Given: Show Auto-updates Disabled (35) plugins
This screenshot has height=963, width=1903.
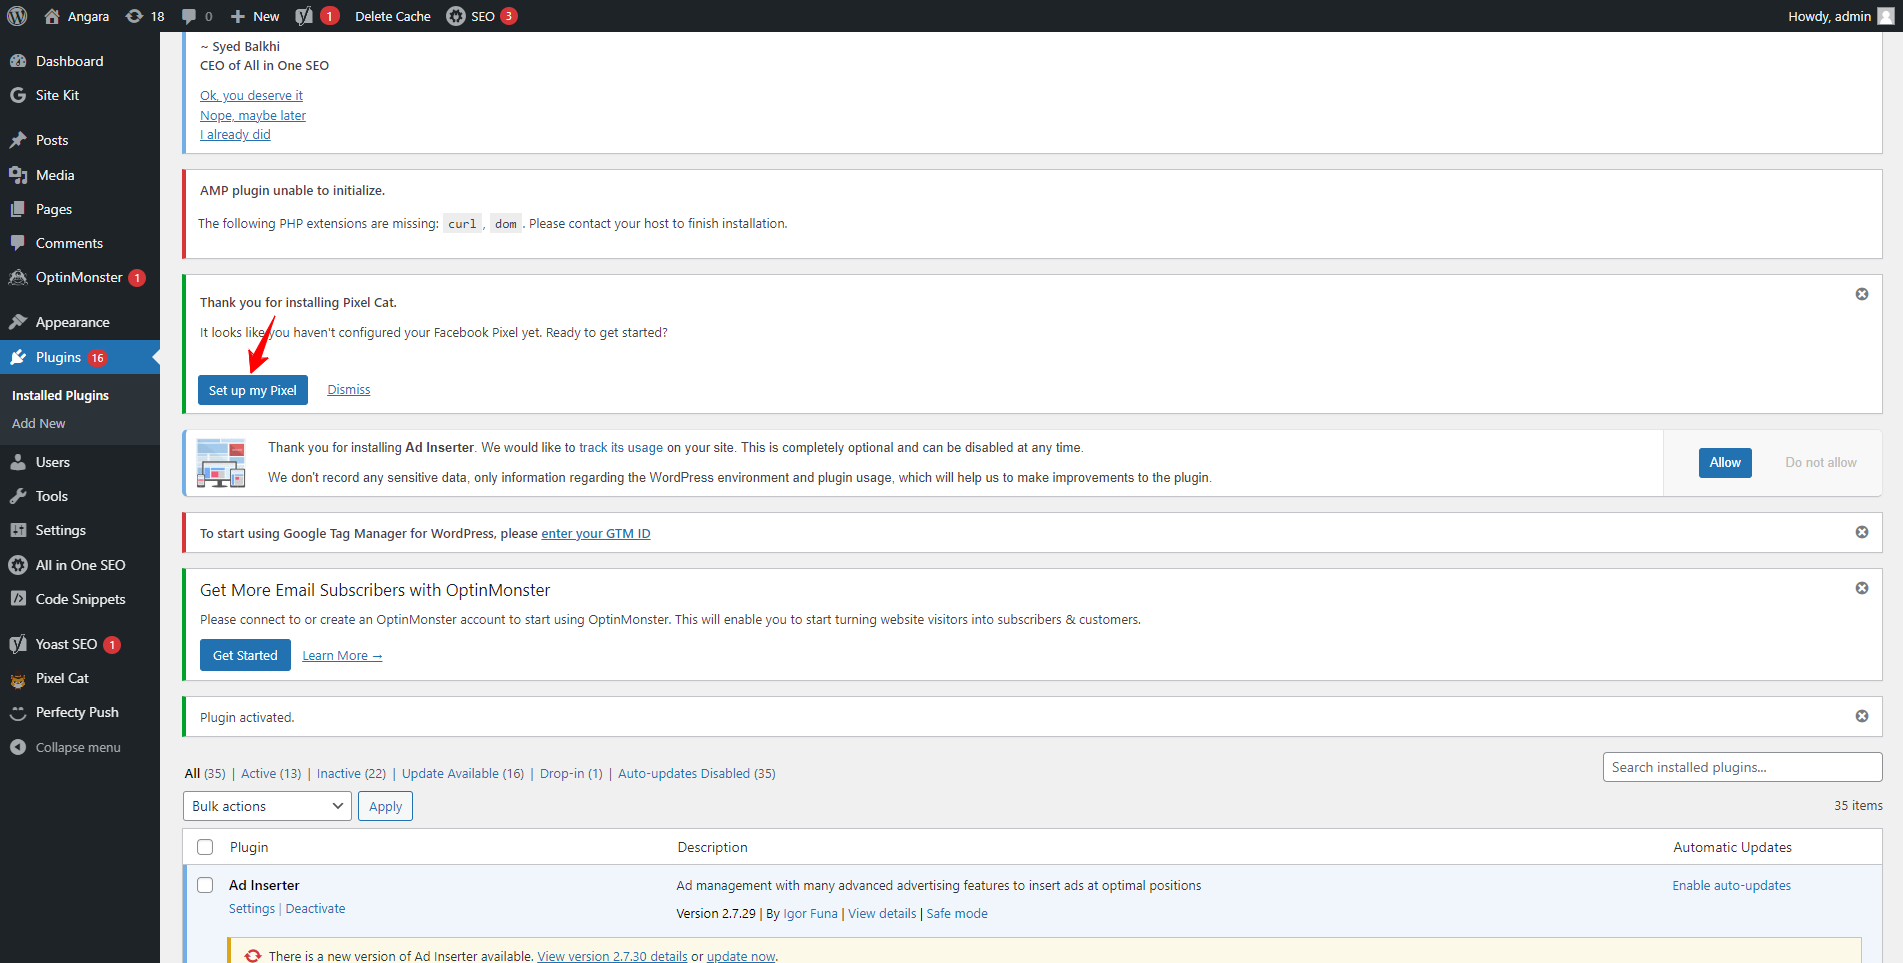Looking at the screenshot, I should pyautogui.click(x=697, y=773).
